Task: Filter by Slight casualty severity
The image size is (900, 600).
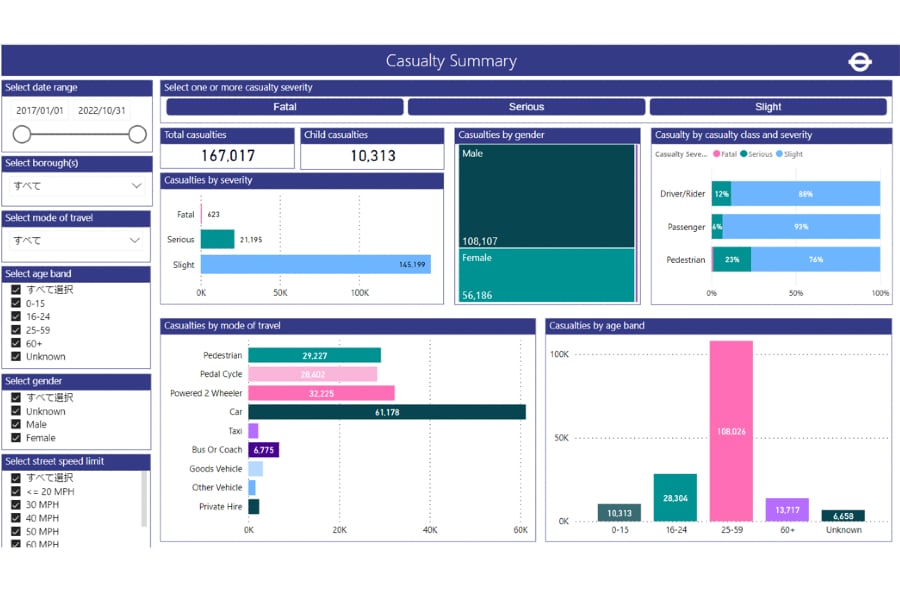Action: coord(768,107)
